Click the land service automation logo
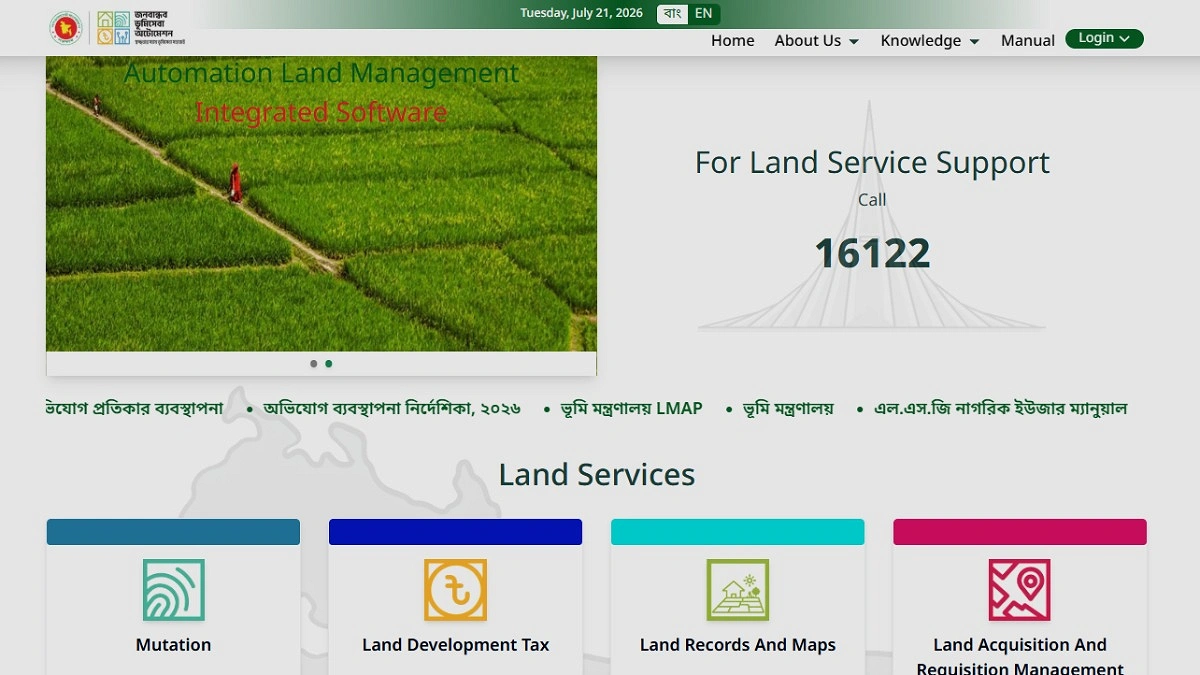Image resolution: width=1200 pixels, height=675 pixels. click(x=141, y=28)
